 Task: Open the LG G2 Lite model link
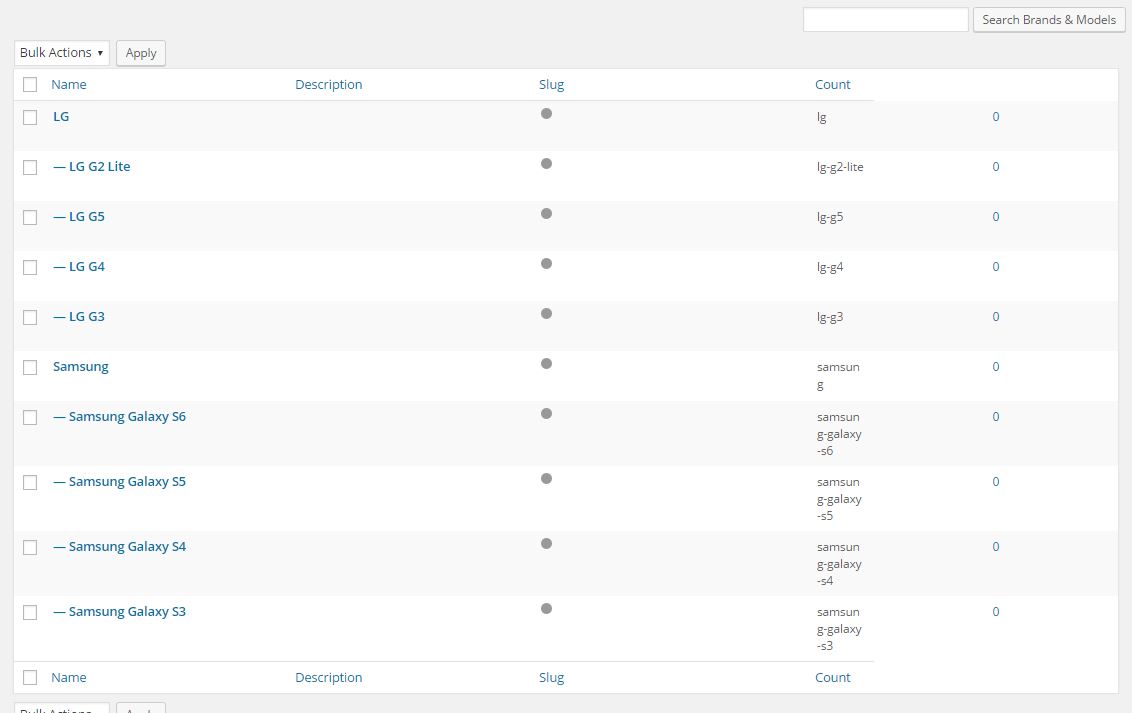click(92, 167)
